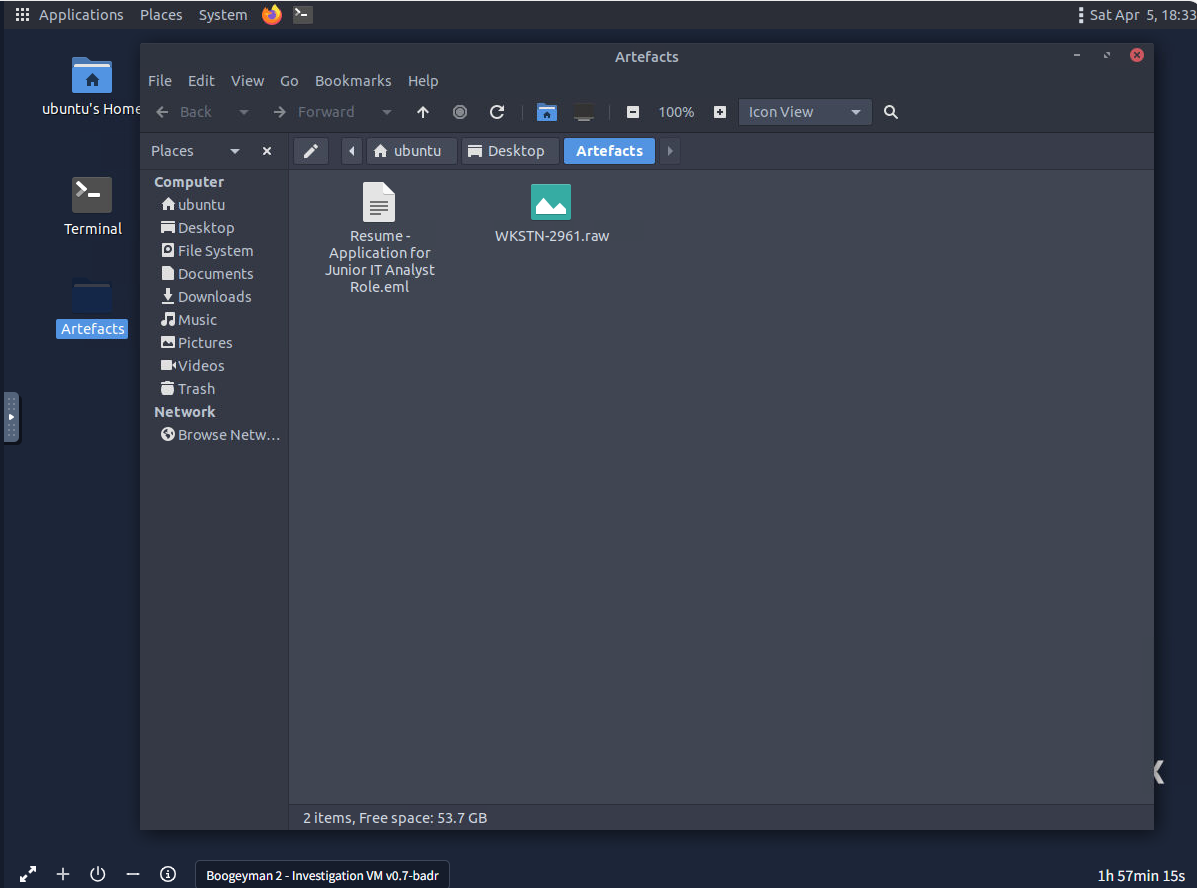1197x888 pixels.
Task: Select ubuntu in the Places sidebar
Action: coord(192,205)
